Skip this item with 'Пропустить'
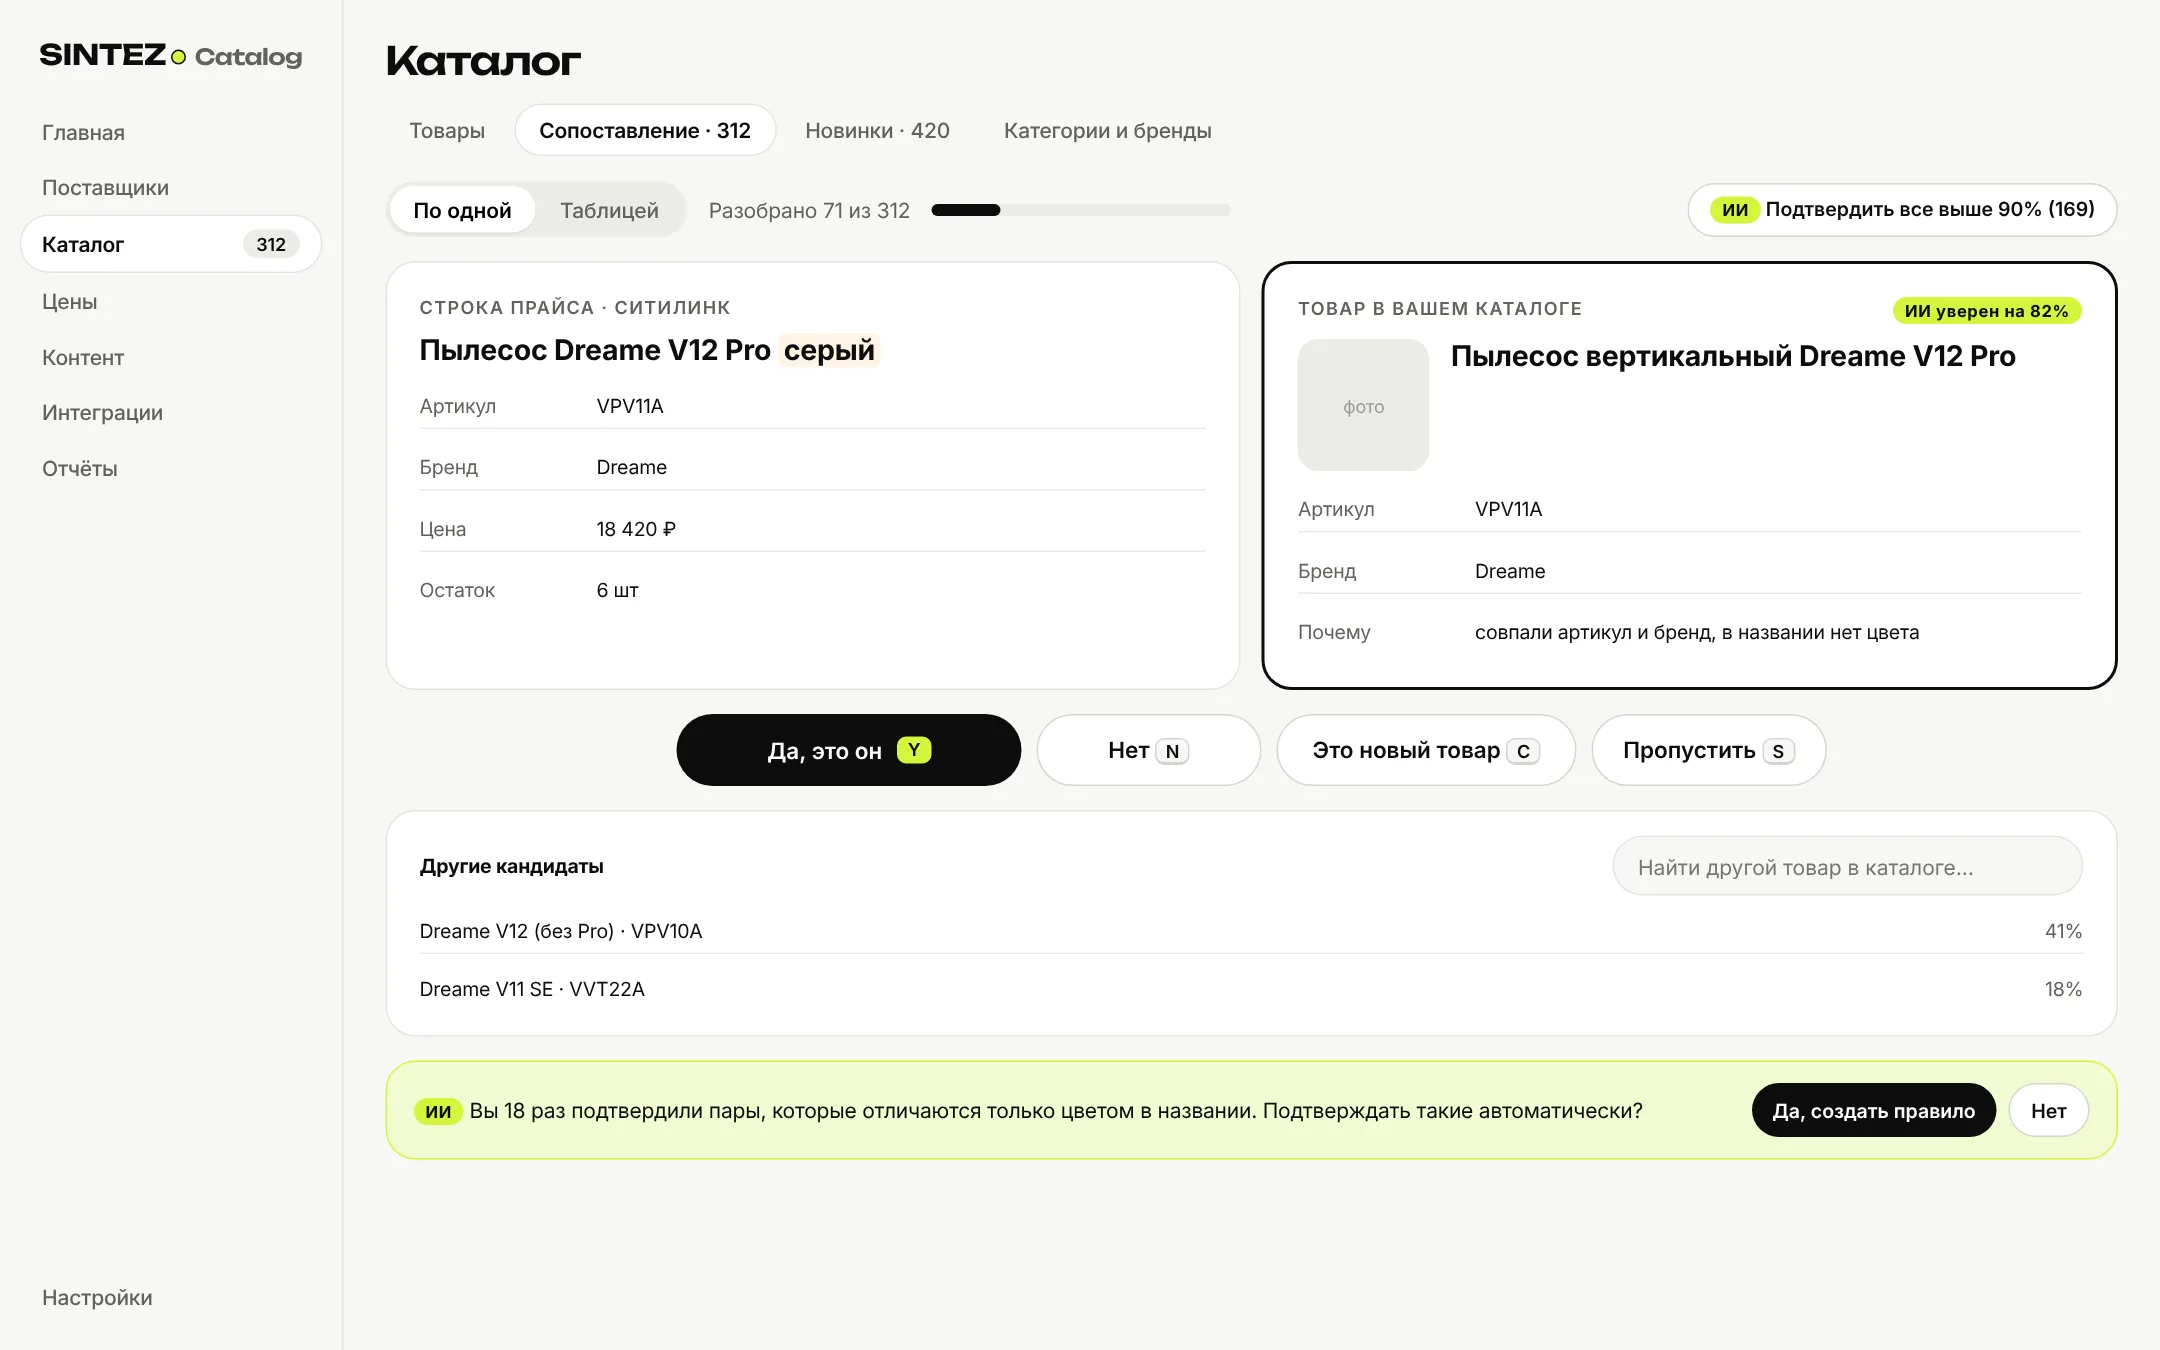The height and width of the screenshot is (1350, 2160). pos(1708,750)
